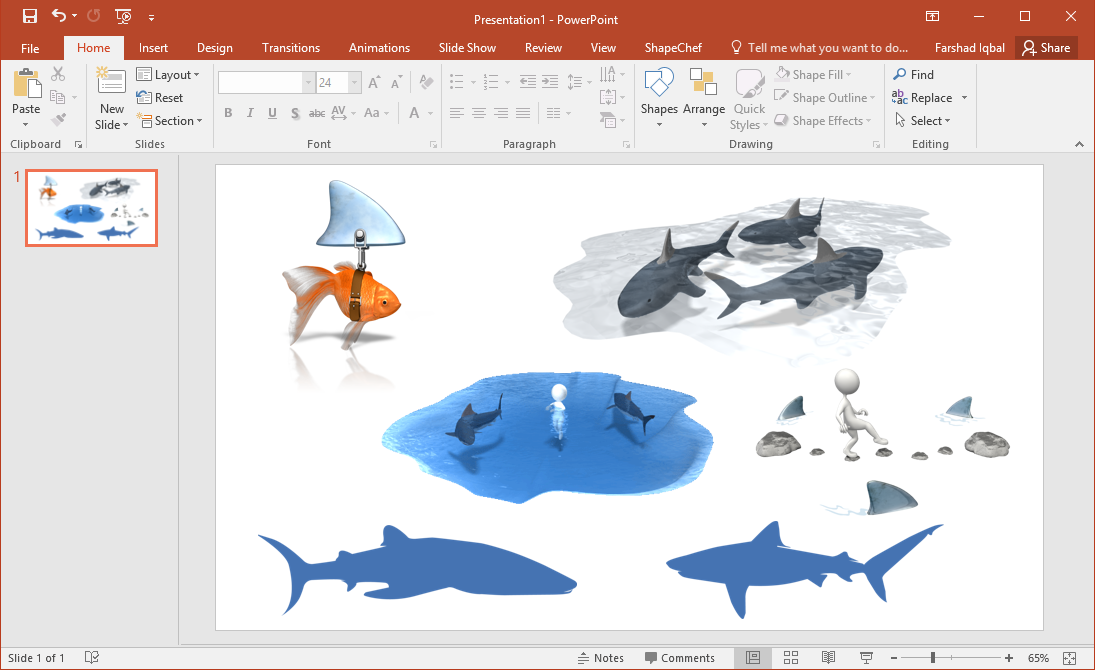
Task: Switch to the Insert tab
Action: 153,48
